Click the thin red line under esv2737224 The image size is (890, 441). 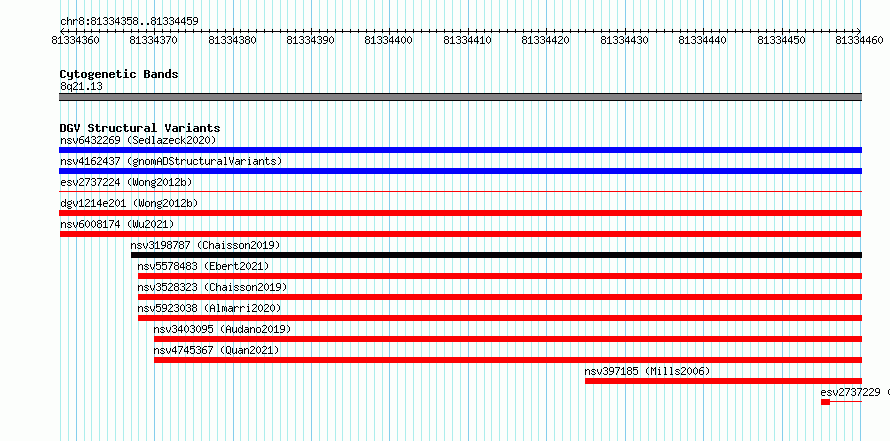click(460, 192)
